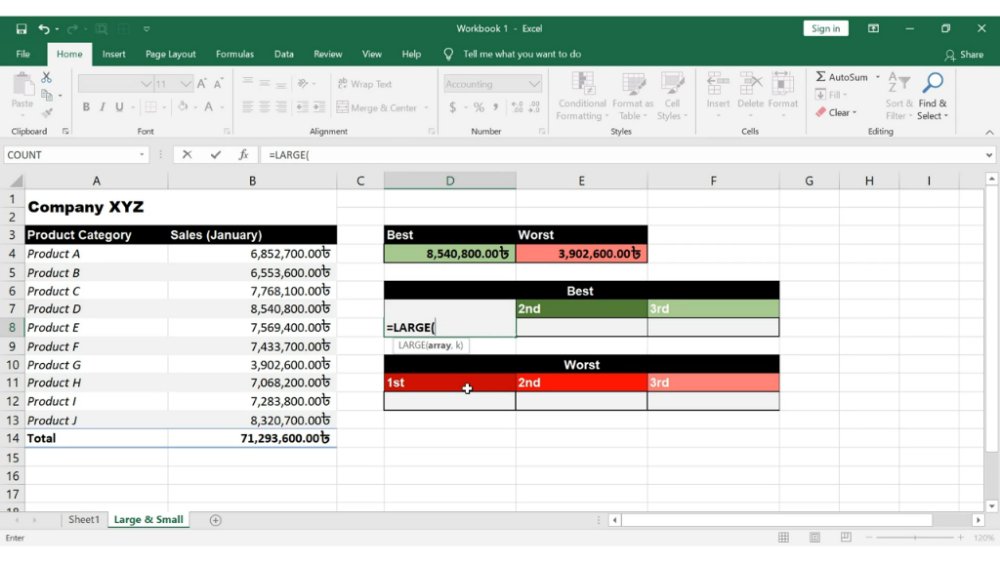Click the Percent Style icon
Viewport: 1000px width, 562px height.
click(478, 107)
